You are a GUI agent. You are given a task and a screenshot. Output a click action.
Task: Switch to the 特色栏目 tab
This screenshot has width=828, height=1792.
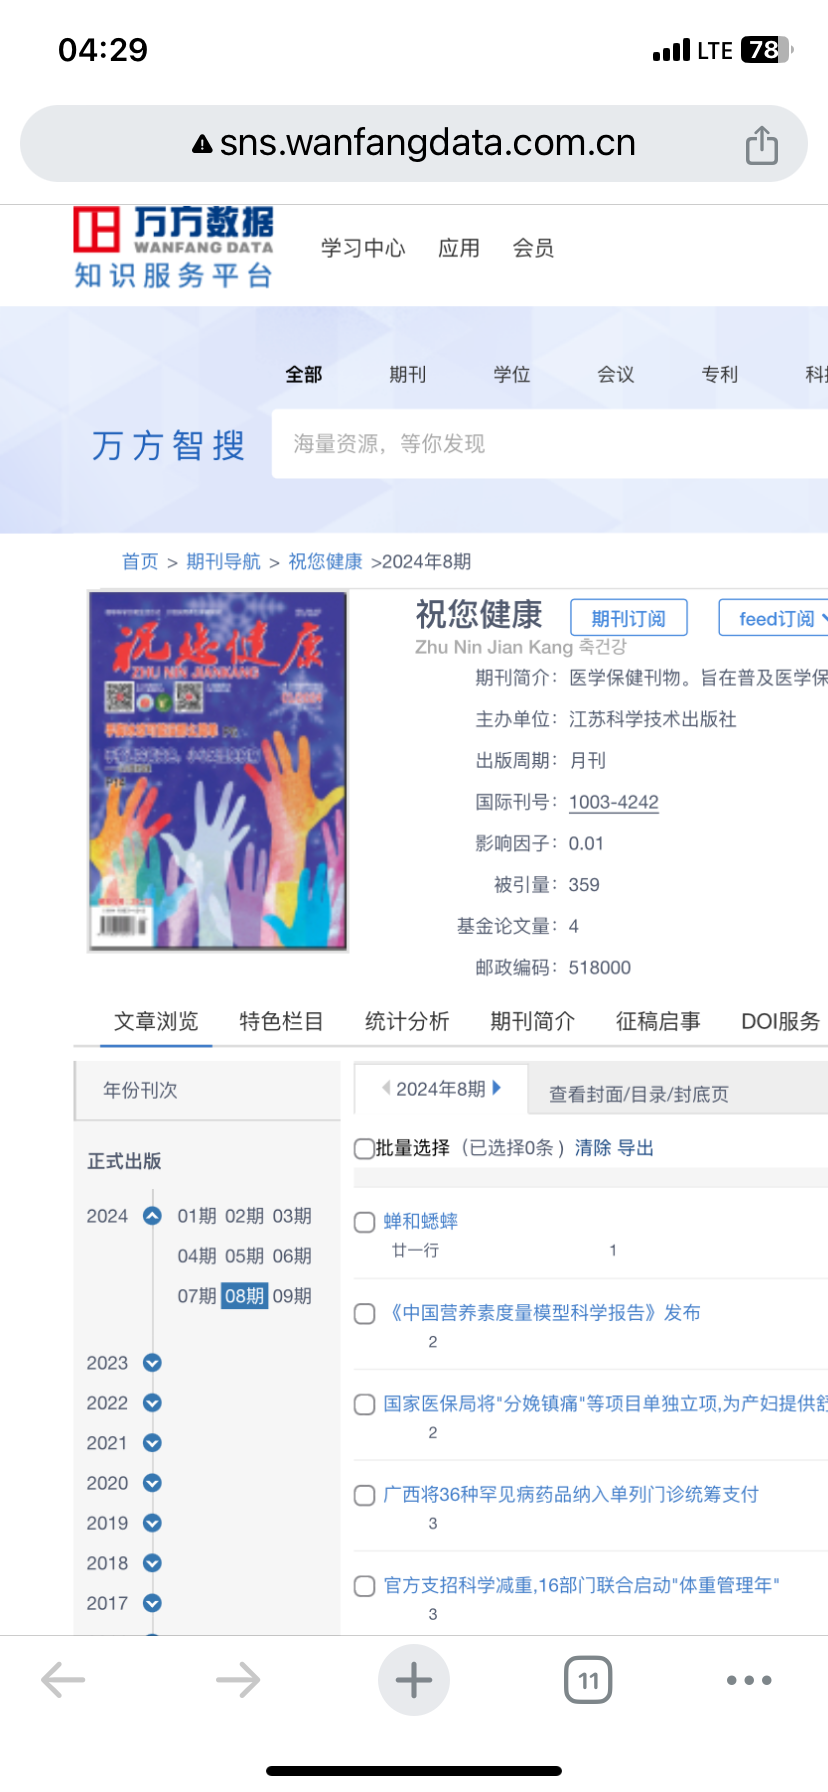click(281, 1021)
